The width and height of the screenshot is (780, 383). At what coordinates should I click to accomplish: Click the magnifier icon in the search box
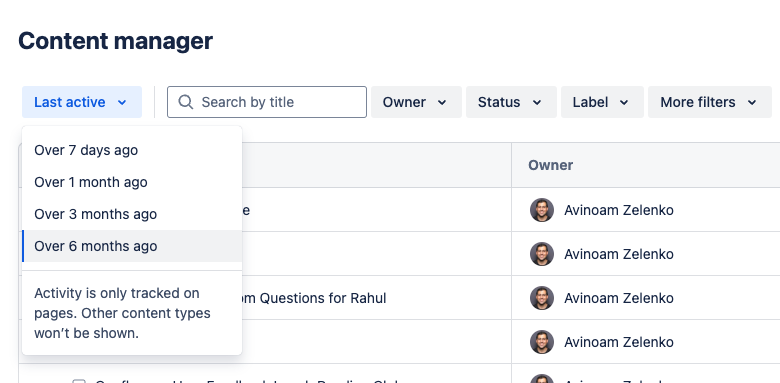pyautogui.click(x=186, y=102)
